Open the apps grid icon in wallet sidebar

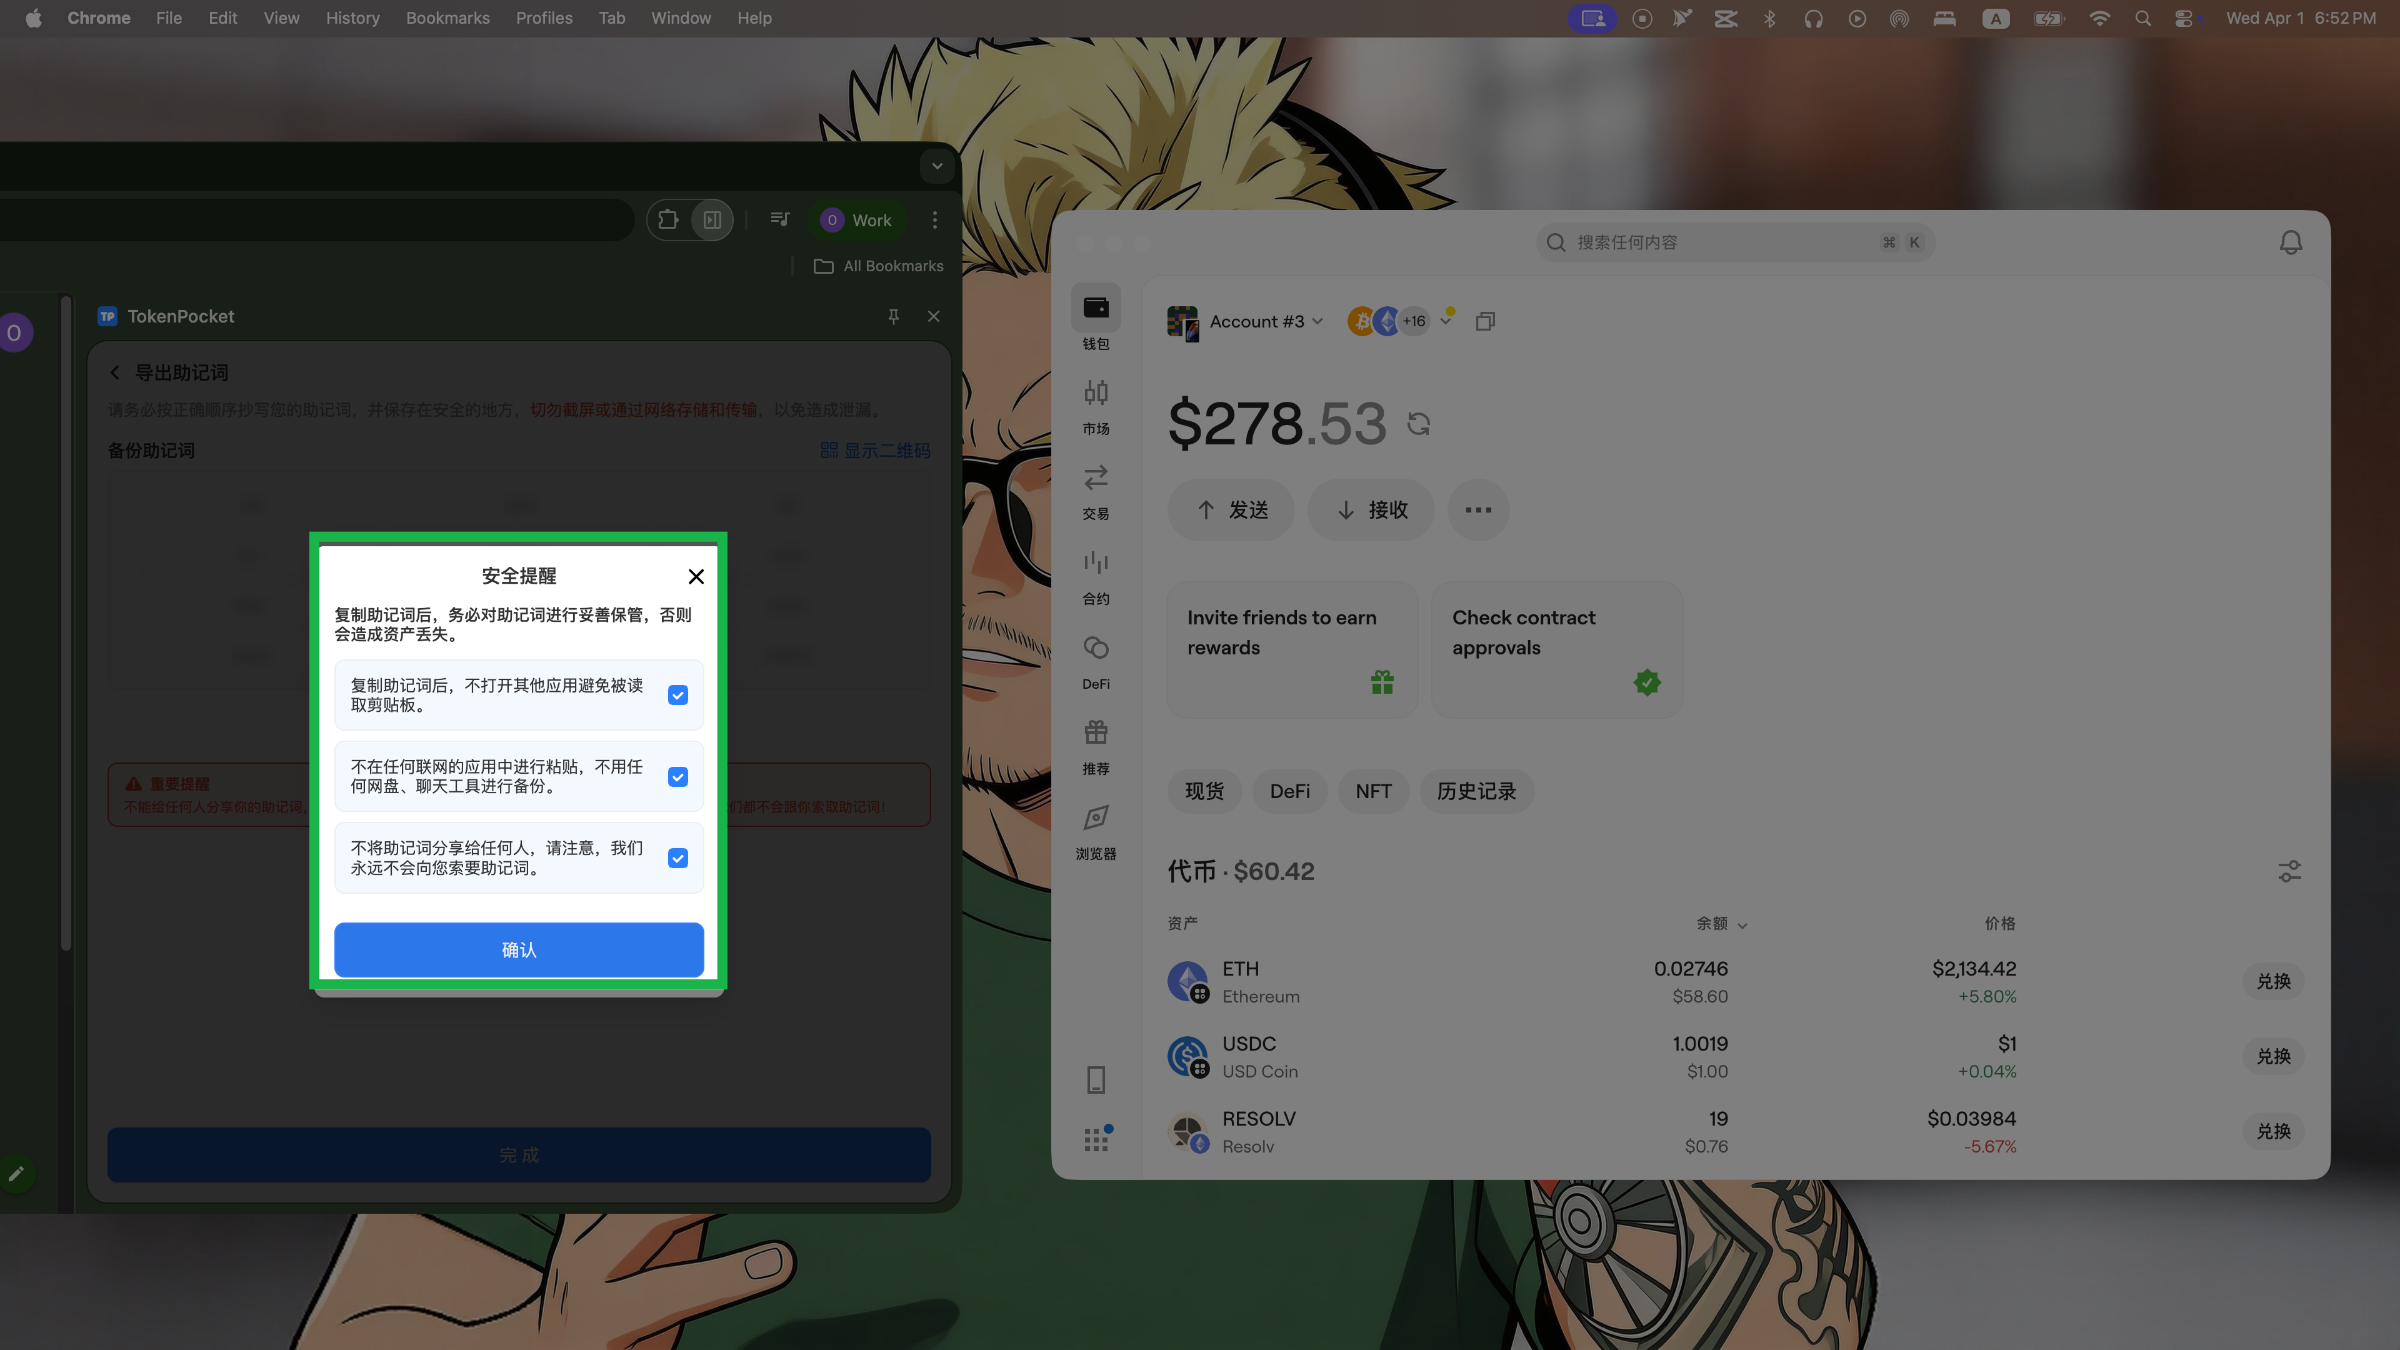pyautogui.click(x=1097, y=1138)
